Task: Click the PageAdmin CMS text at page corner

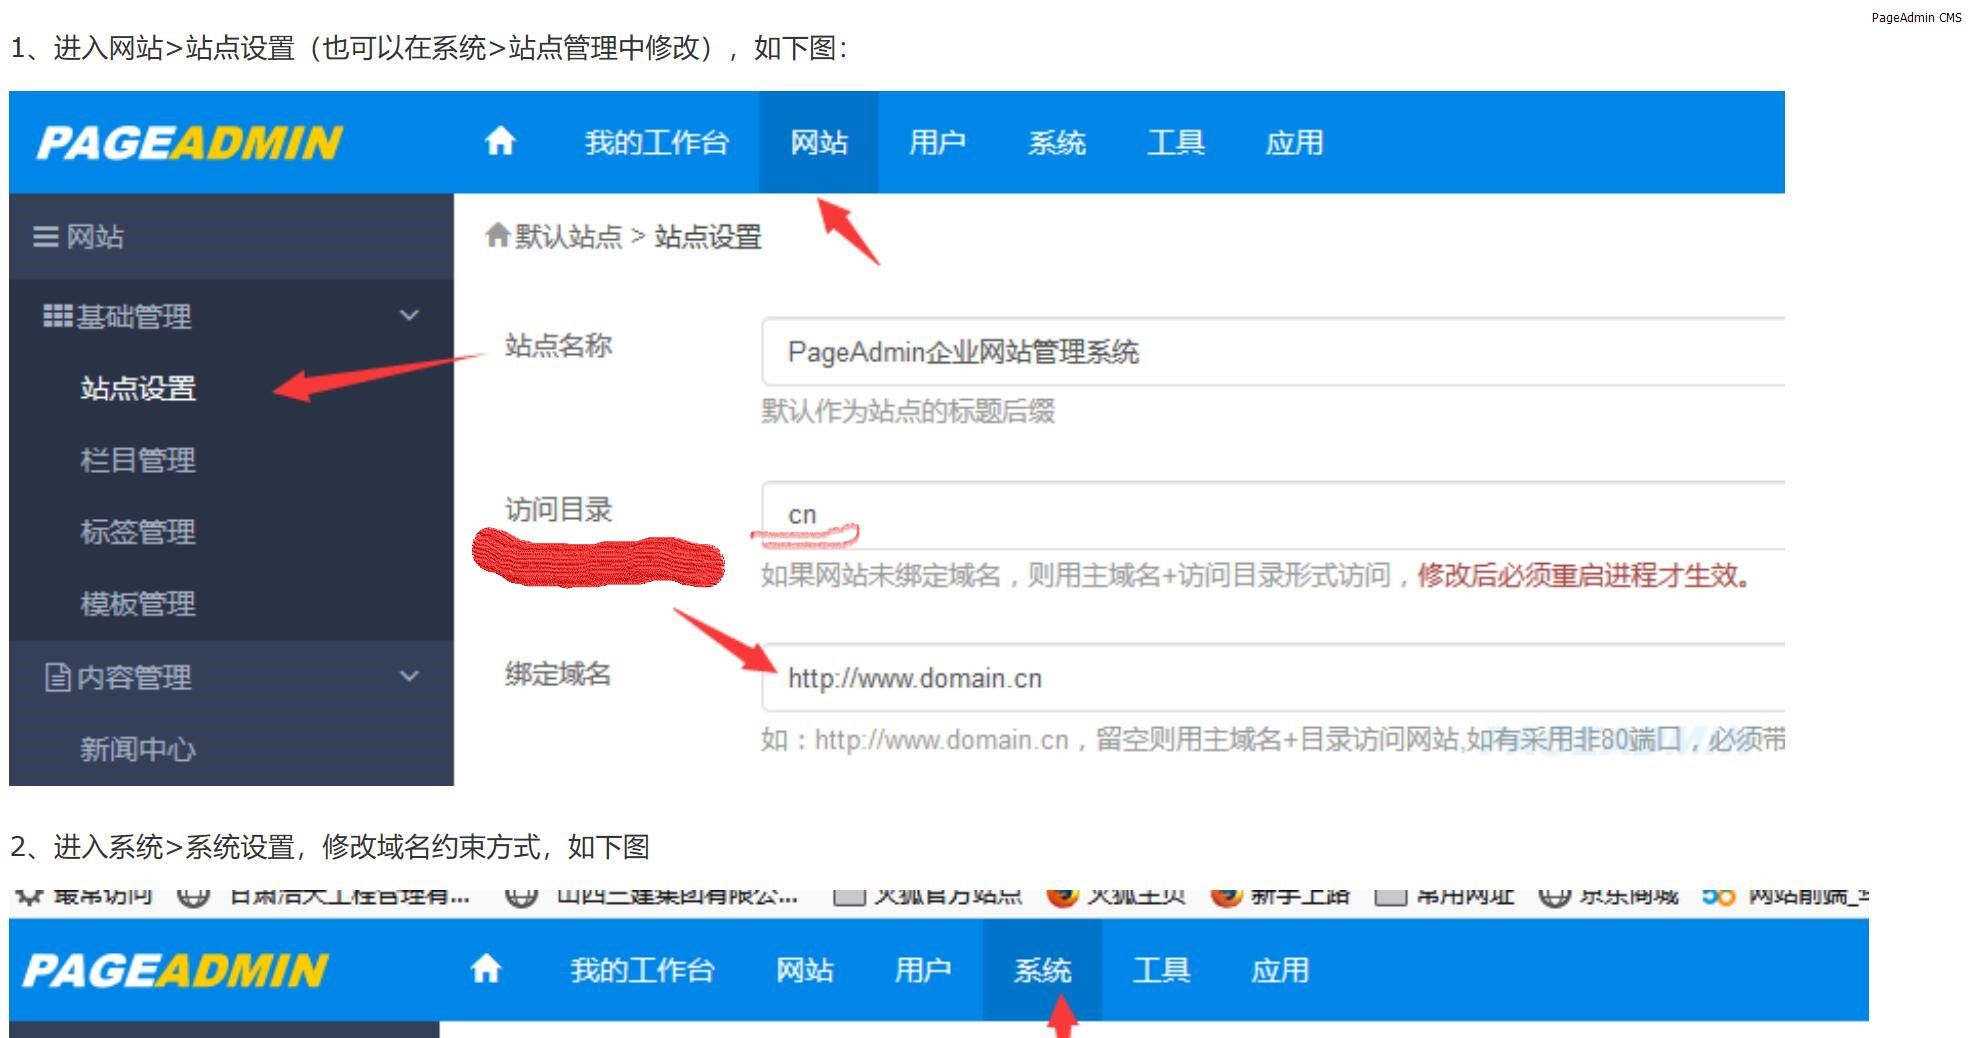Action: pyautogui.click(x=1917, y=18)
